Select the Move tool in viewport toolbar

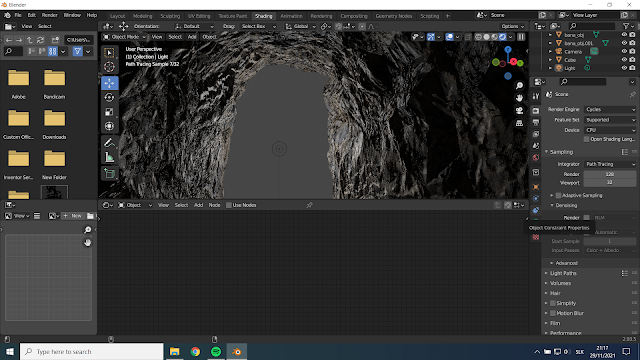tap(109, 83)
